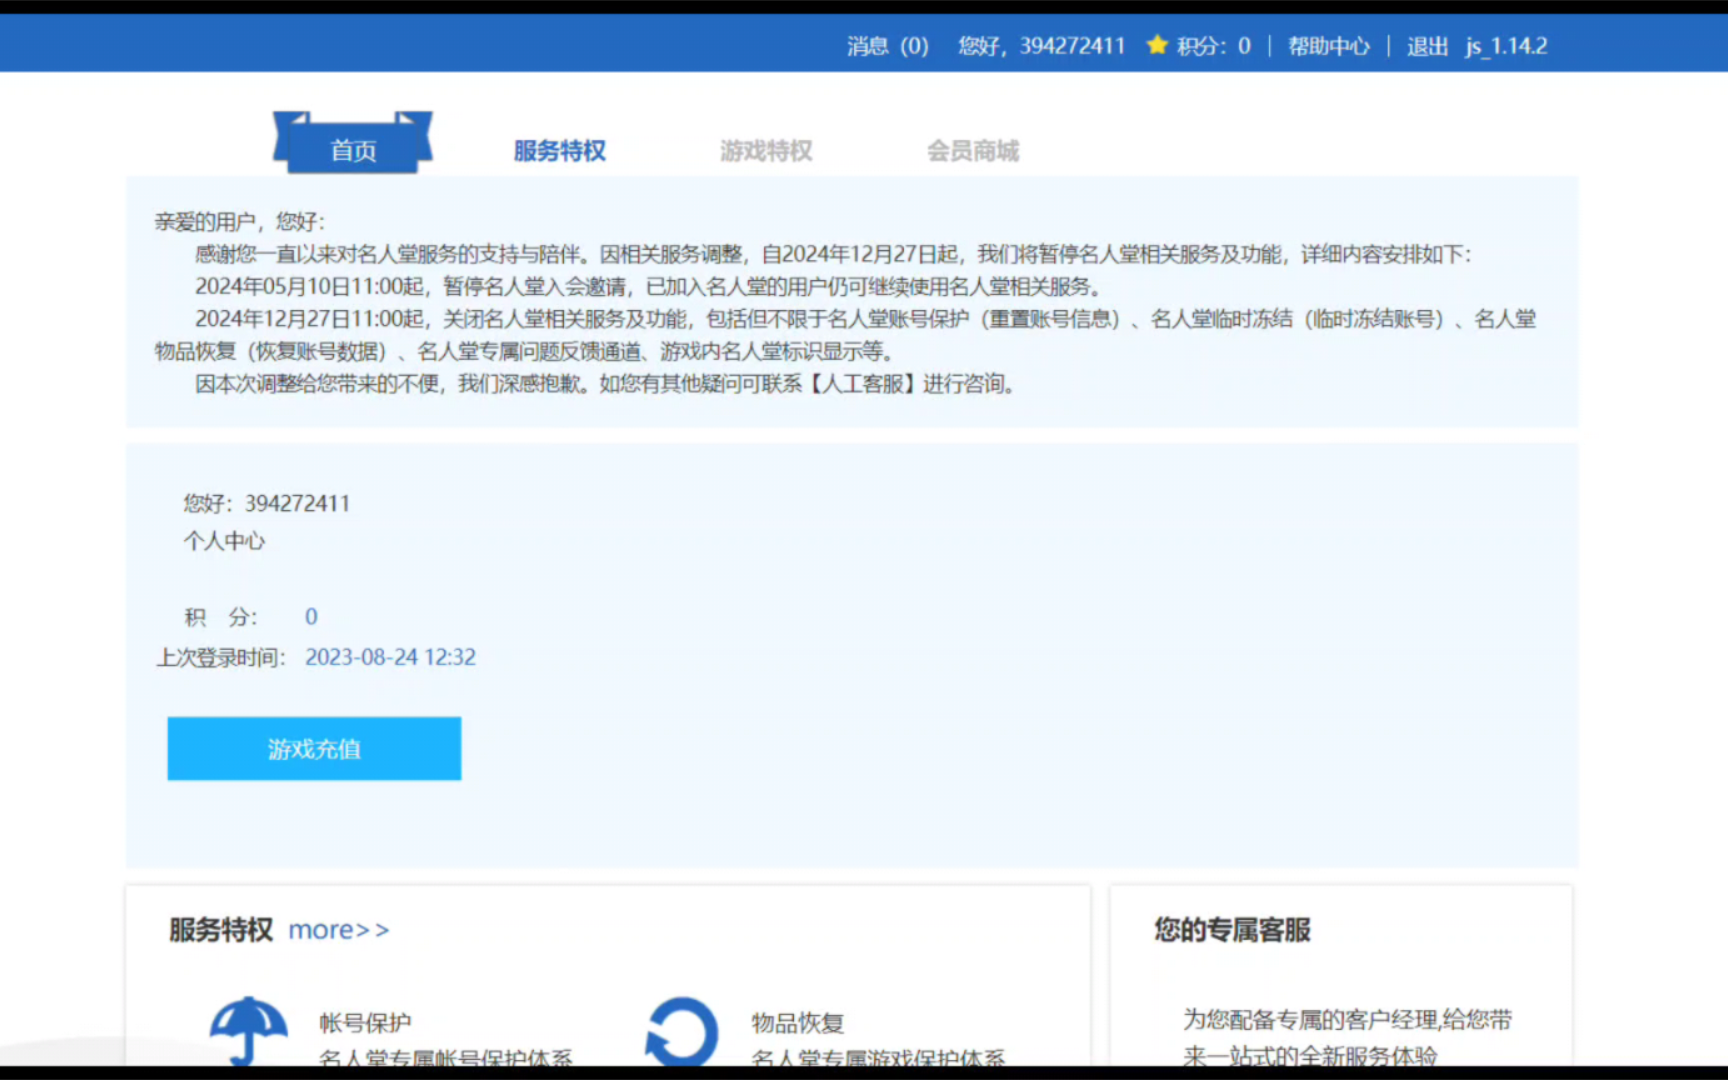Screen dimensions: 1728x1080
Task: Click the 您的专属客服 heading
Action: 1232,930
